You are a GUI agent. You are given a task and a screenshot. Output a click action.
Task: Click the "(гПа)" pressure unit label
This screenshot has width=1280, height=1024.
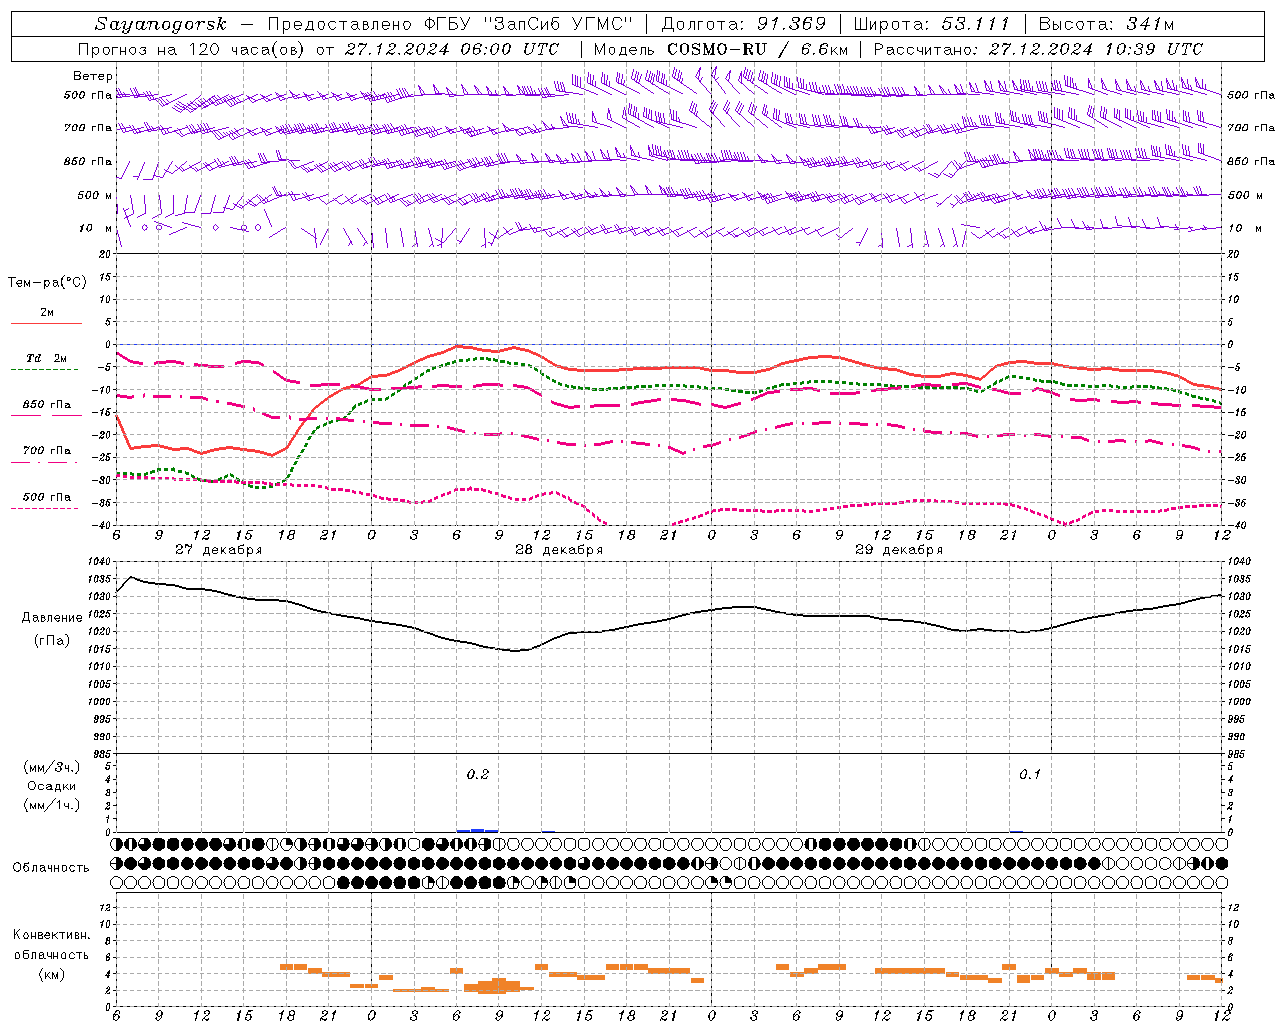pyautogui.click(x=52, y=641)
